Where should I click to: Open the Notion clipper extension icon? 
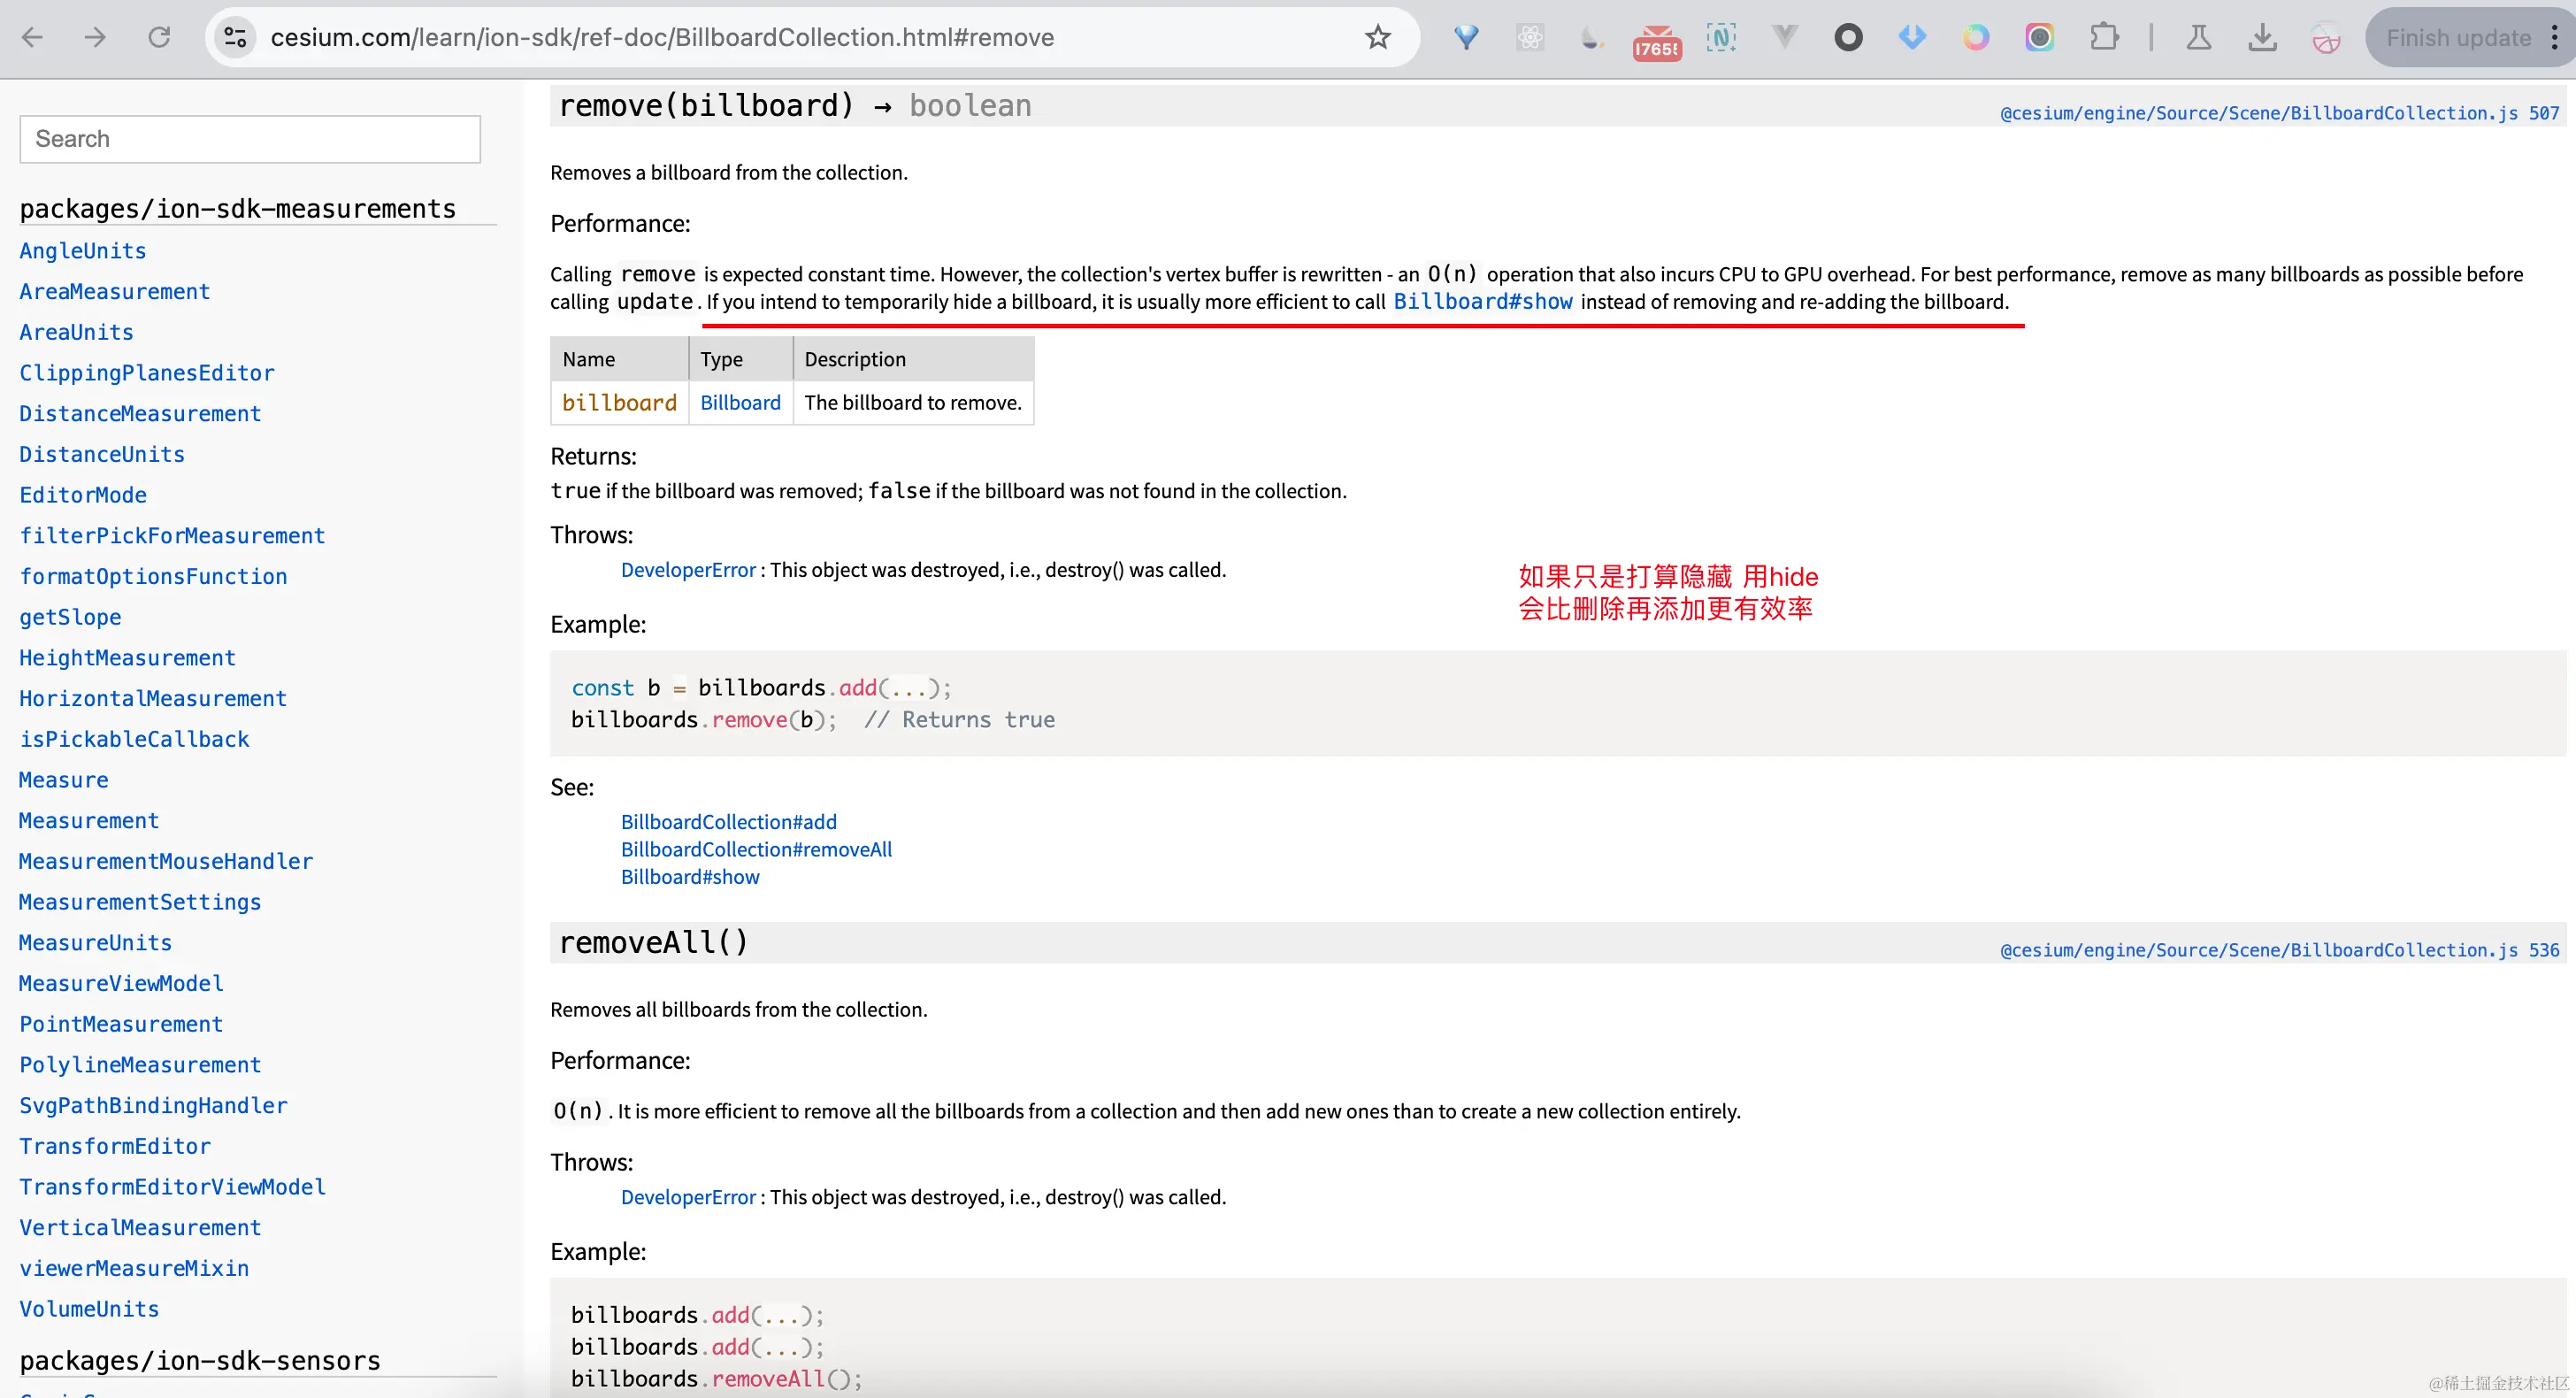click(1722, 37)
